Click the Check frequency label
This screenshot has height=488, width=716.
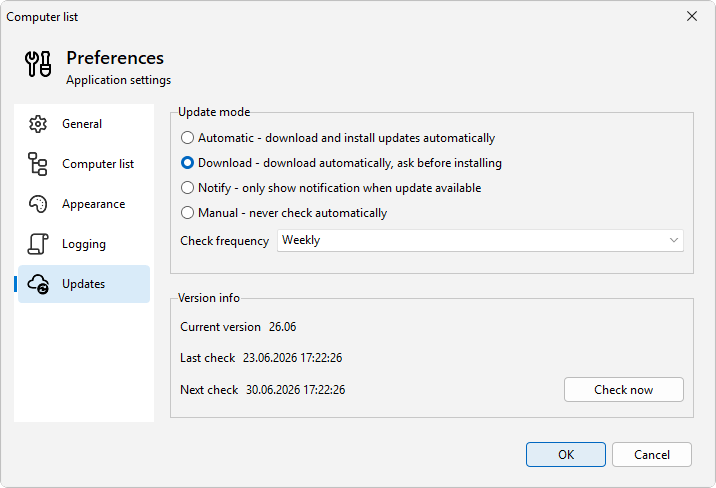tap(224, 241)
